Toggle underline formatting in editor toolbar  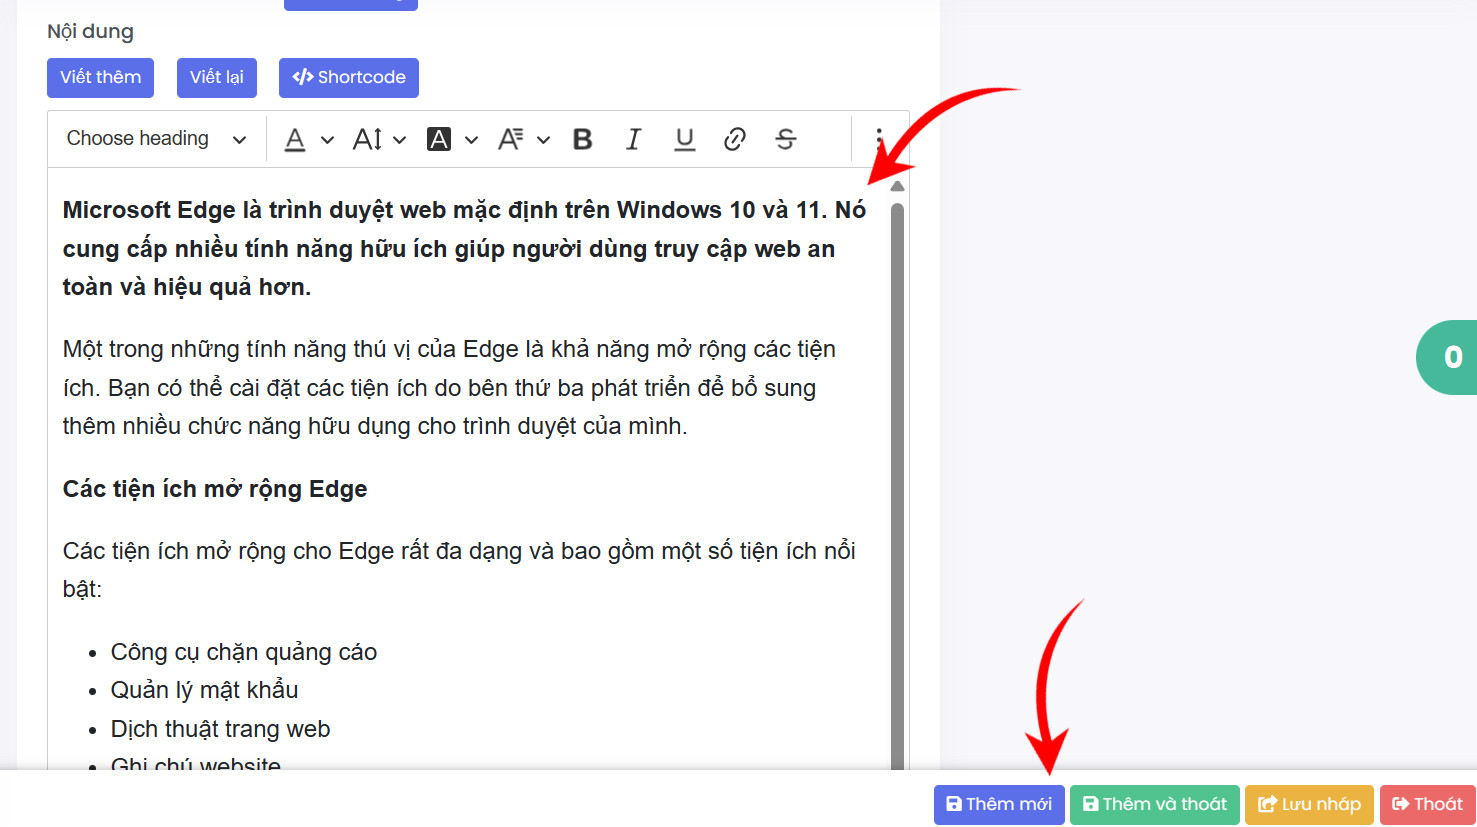point(684,139)
